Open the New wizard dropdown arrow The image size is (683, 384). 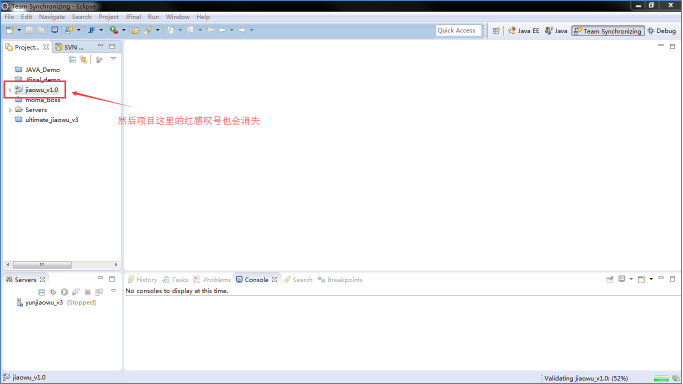19,30
